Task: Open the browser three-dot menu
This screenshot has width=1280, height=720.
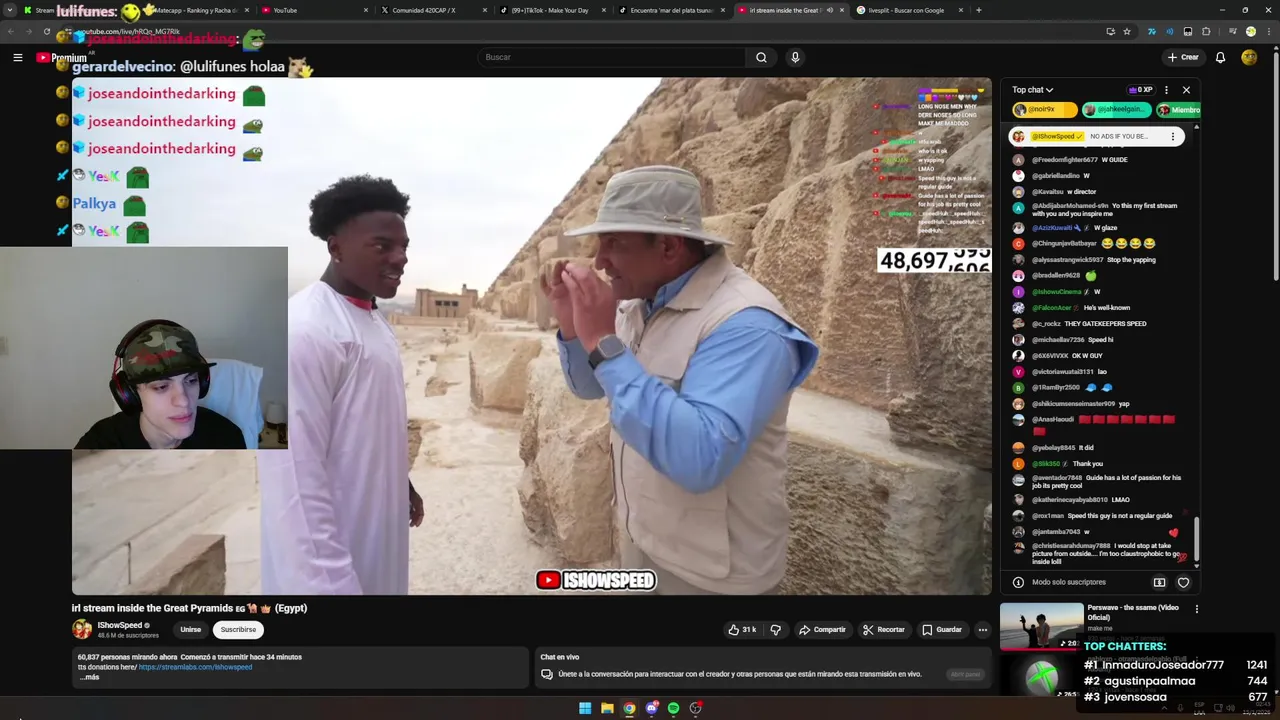Action: 1267,31
